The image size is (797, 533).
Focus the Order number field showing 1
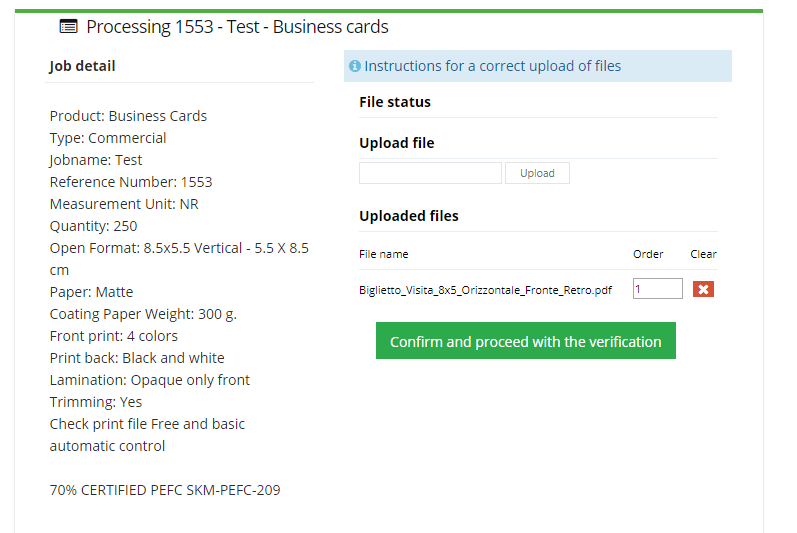click(x=657, y=289)
